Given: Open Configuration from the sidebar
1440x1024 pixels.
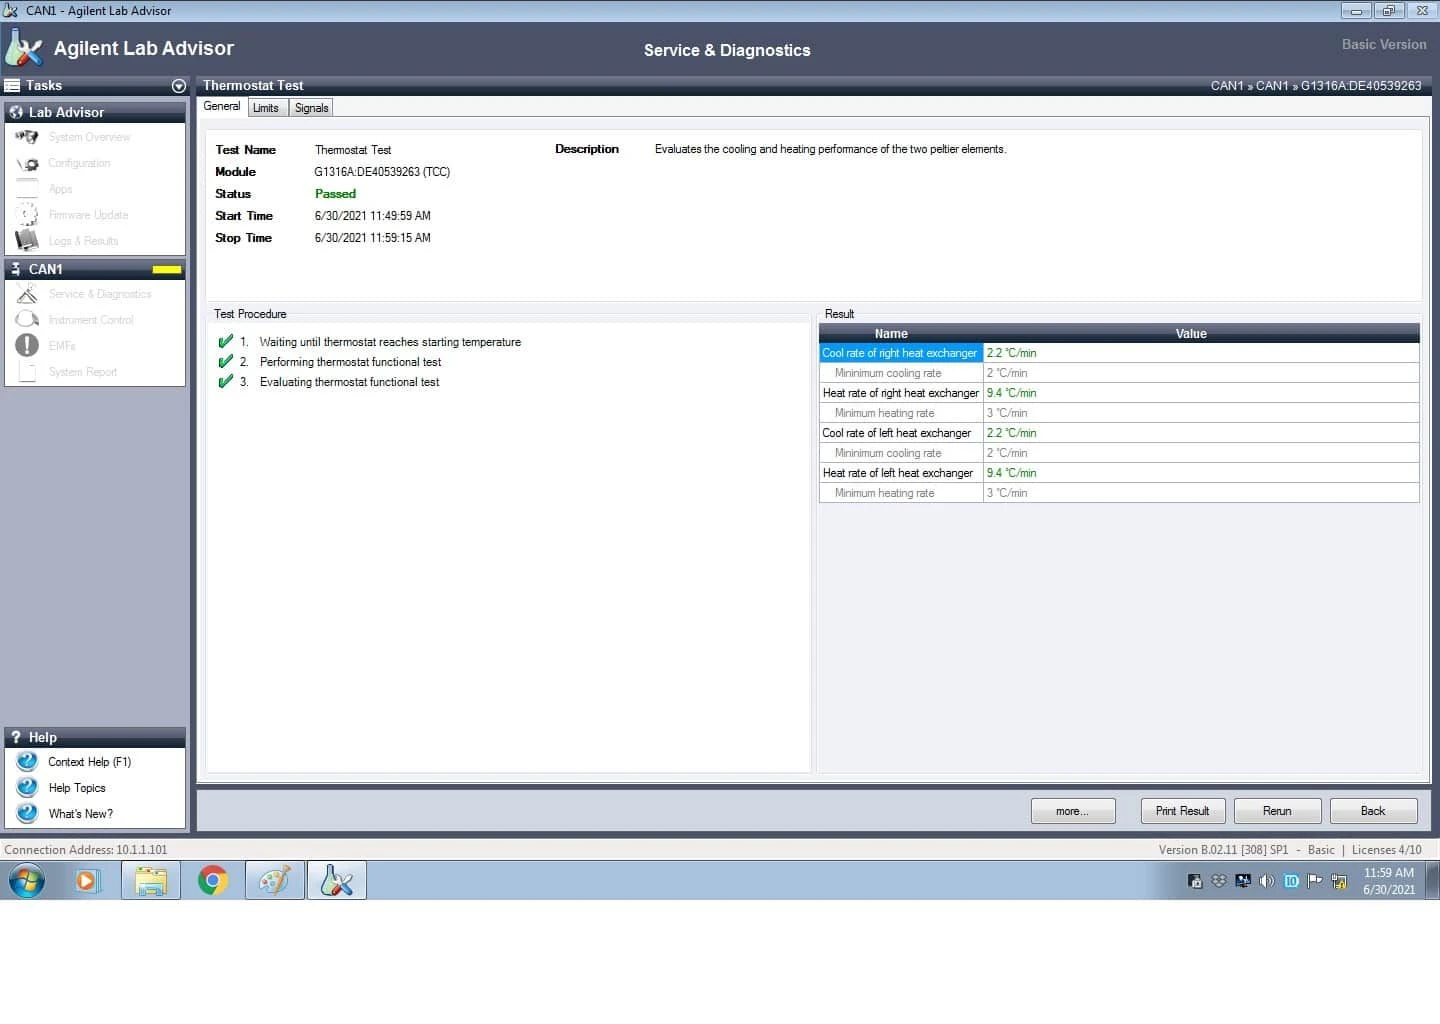Looking at the screenshot, I should 79,163.
